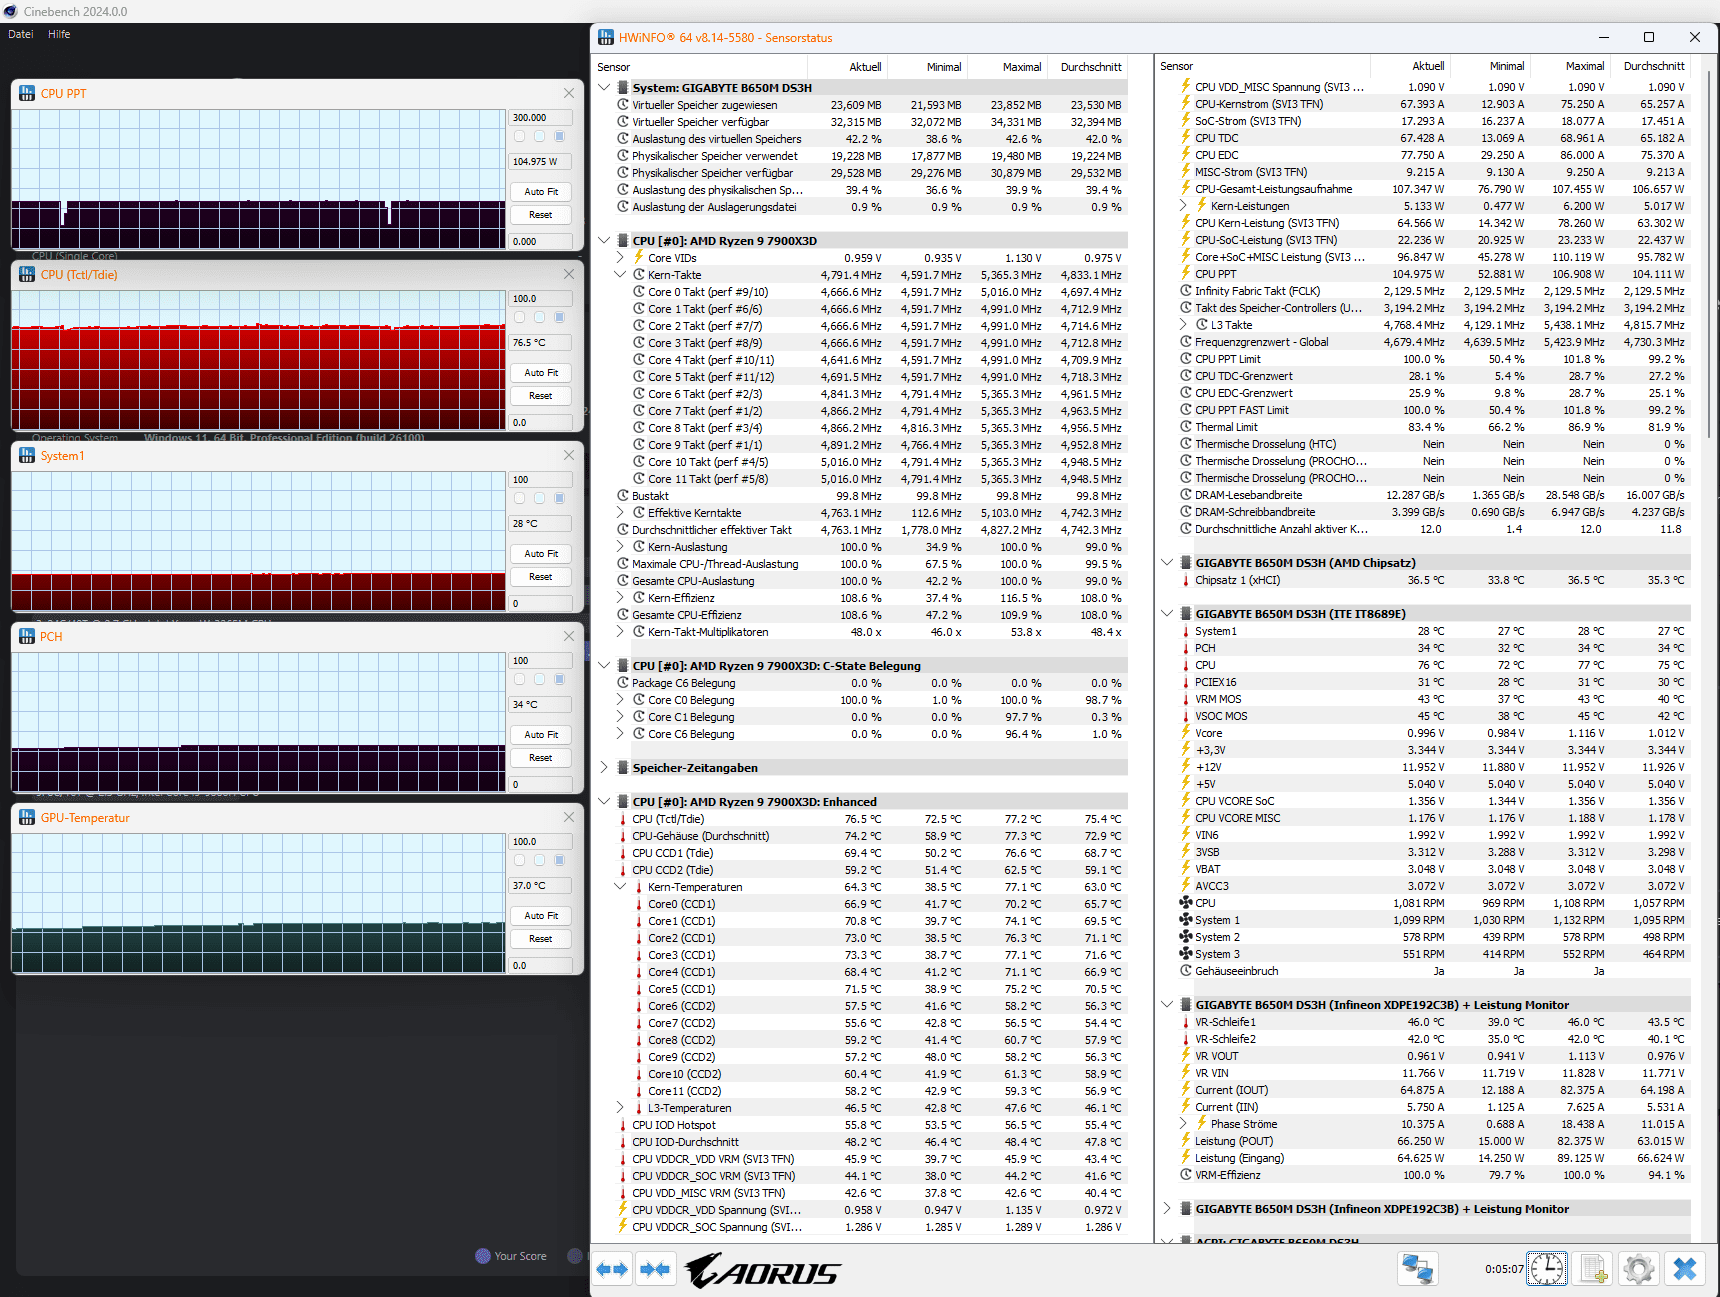Expand the Core VIDs node
Screen dimensions: 1720x1297
(620, 258)
